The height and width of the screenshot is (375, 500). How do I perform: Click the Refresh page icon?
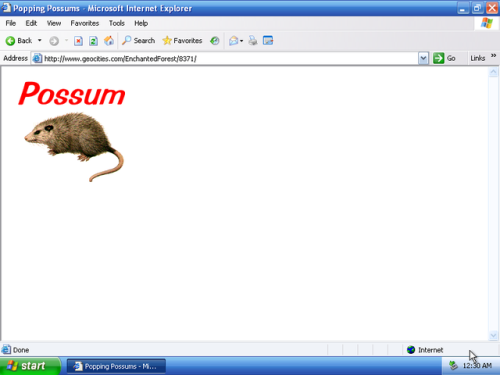pos(93,41)
